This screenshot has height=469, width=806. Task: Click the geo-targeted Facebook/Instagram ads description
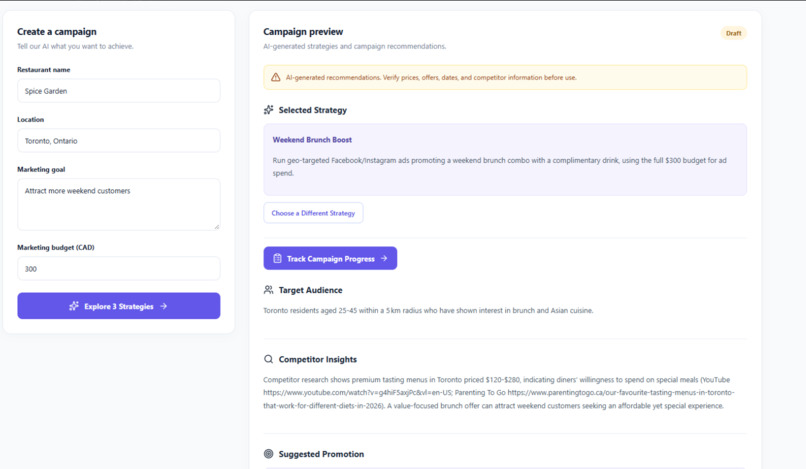500,167
